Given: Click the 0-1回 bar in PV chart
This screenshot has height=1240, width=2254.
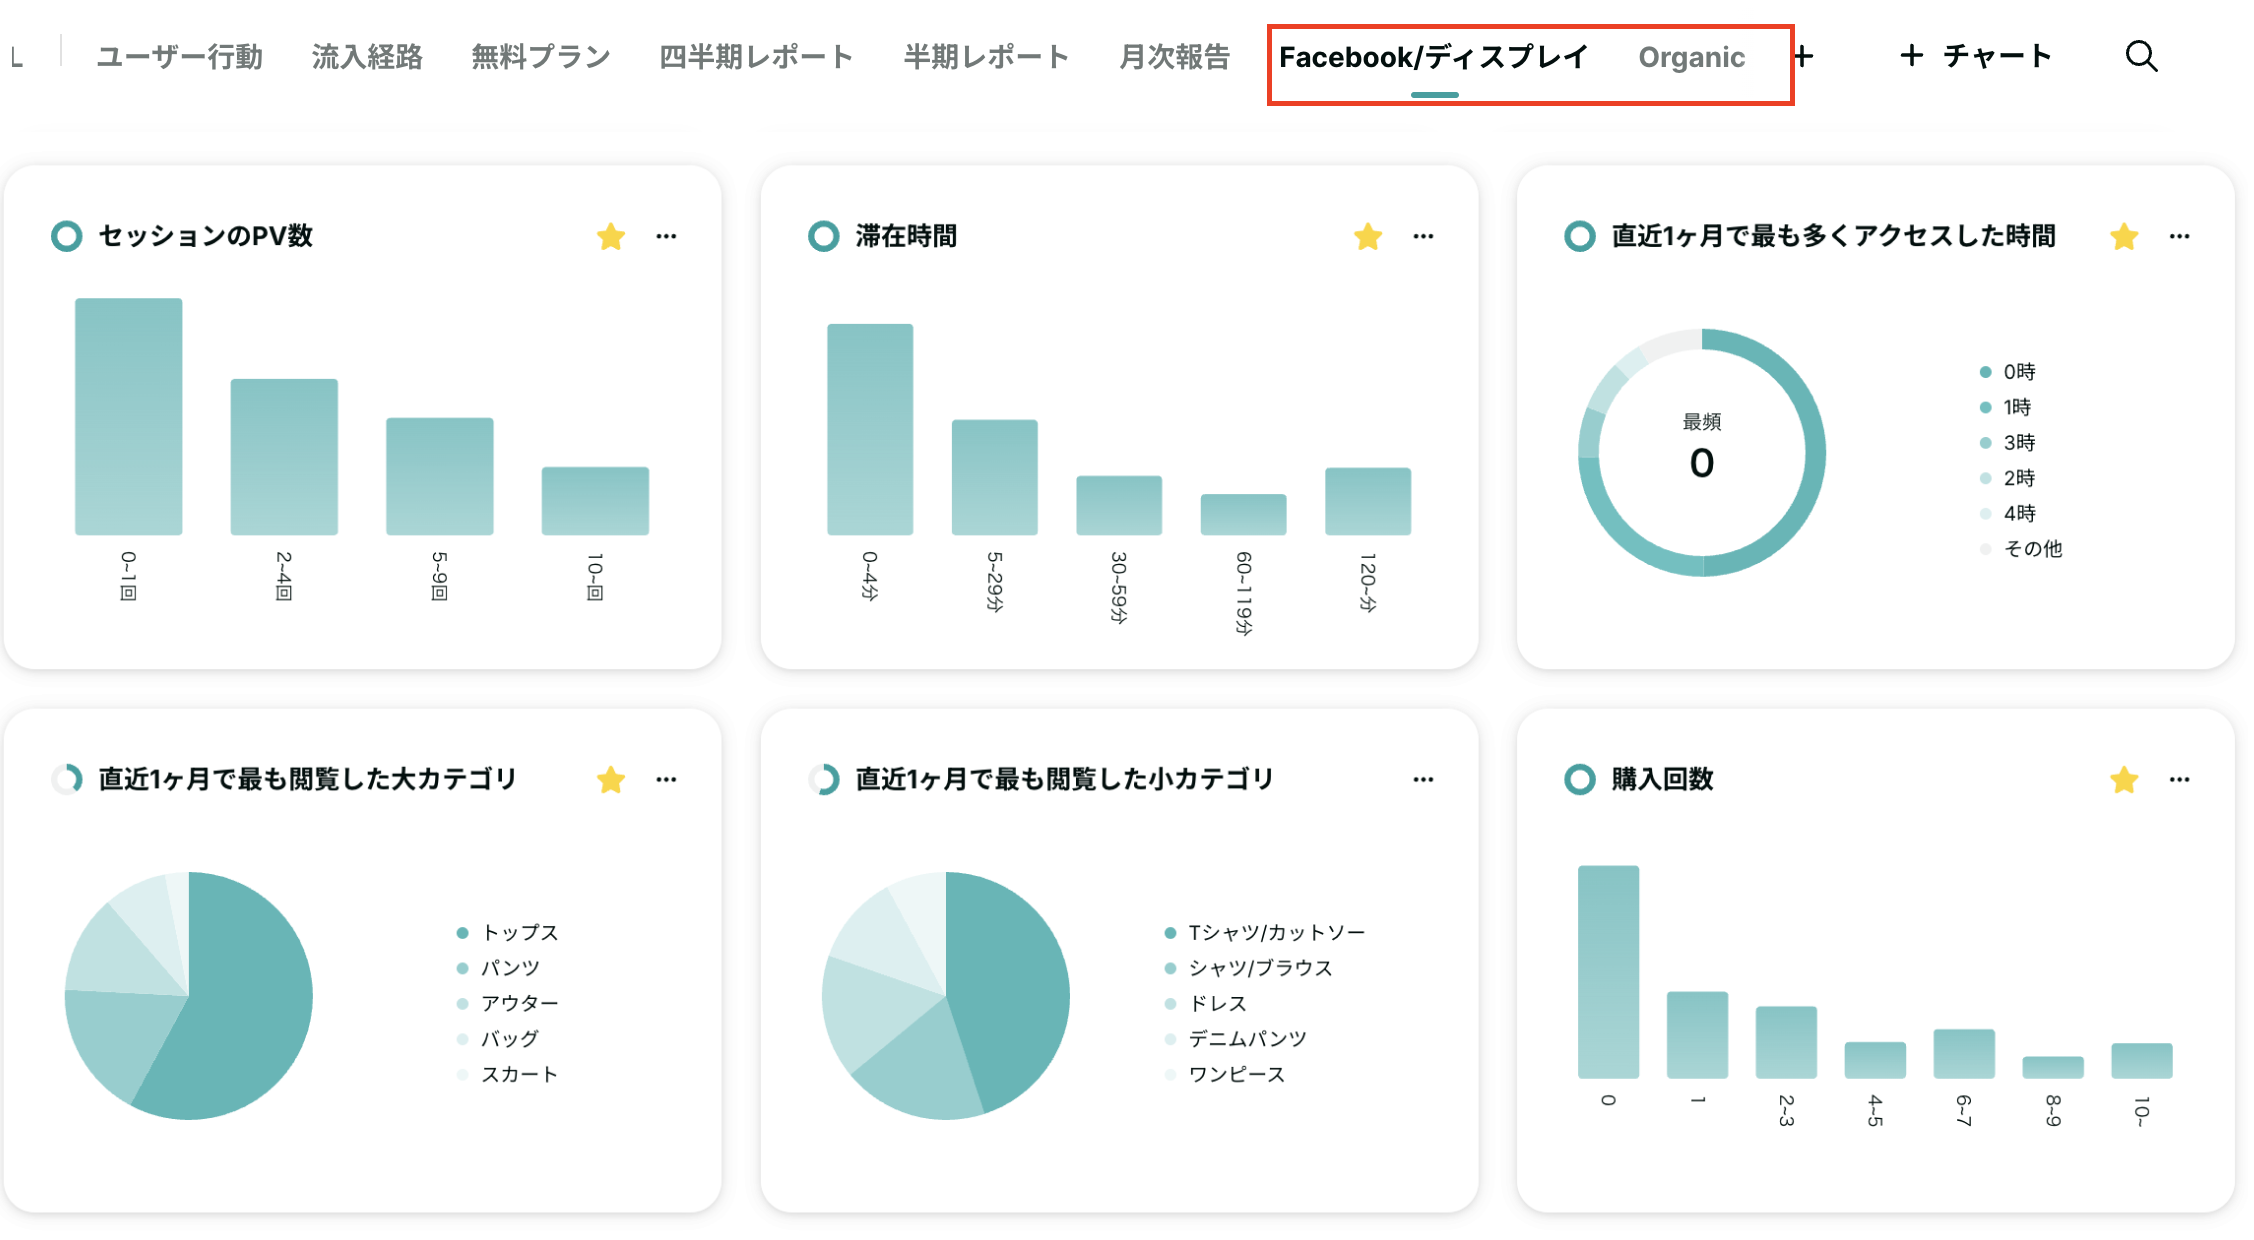Looking at the screenshot, I should tap(129, 416).
